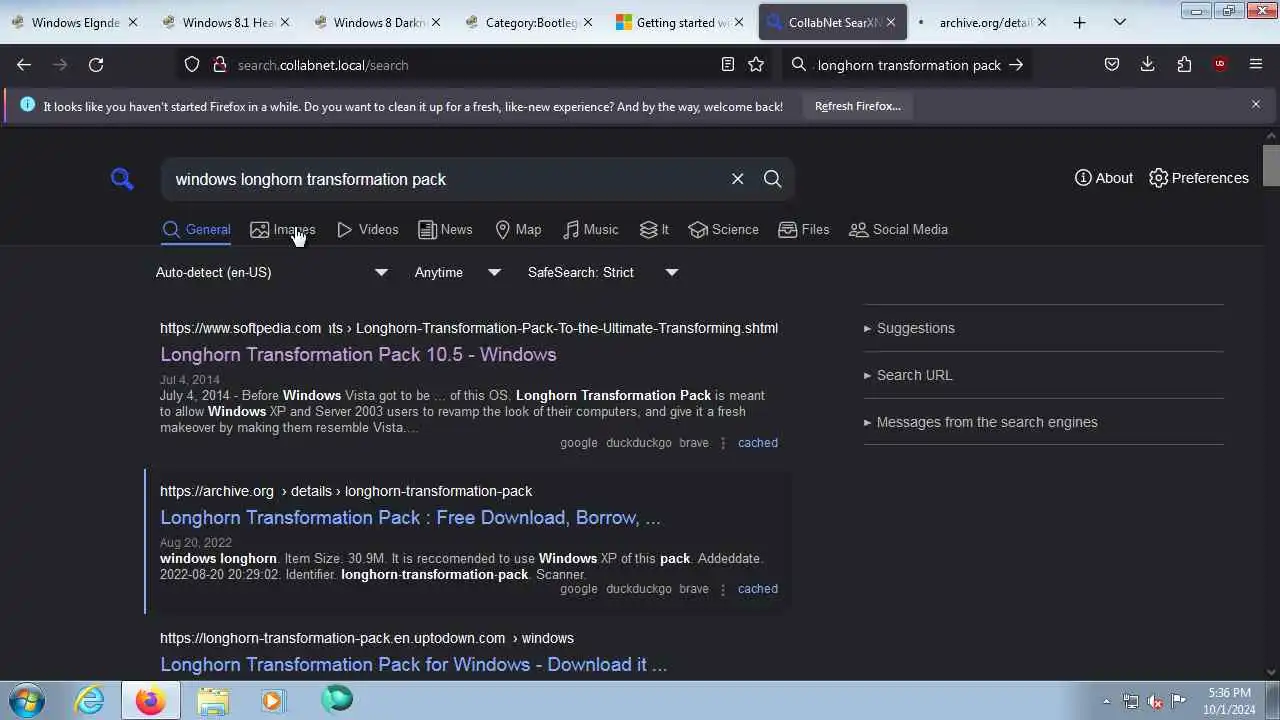Toggle reader view icon in address bar
The image size is (1280, 720).
click(x=728, y=65)
